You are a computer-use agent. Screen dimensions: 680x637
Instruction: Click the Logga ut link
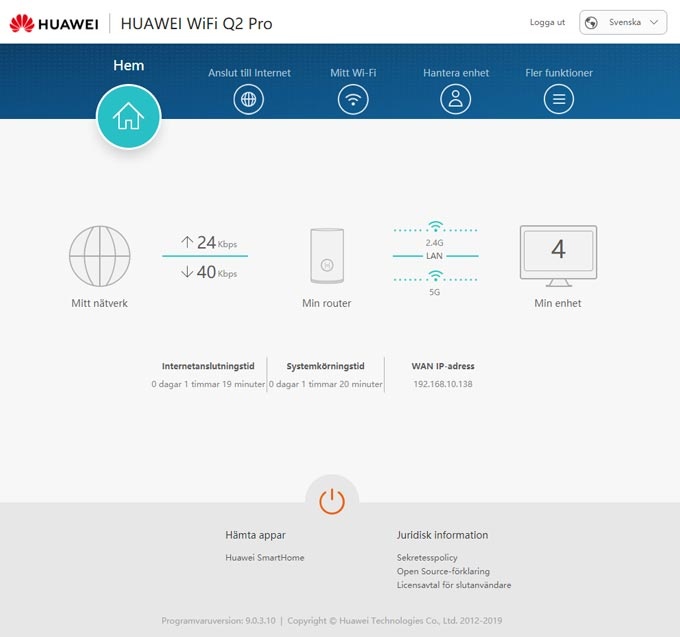(547, 23)
